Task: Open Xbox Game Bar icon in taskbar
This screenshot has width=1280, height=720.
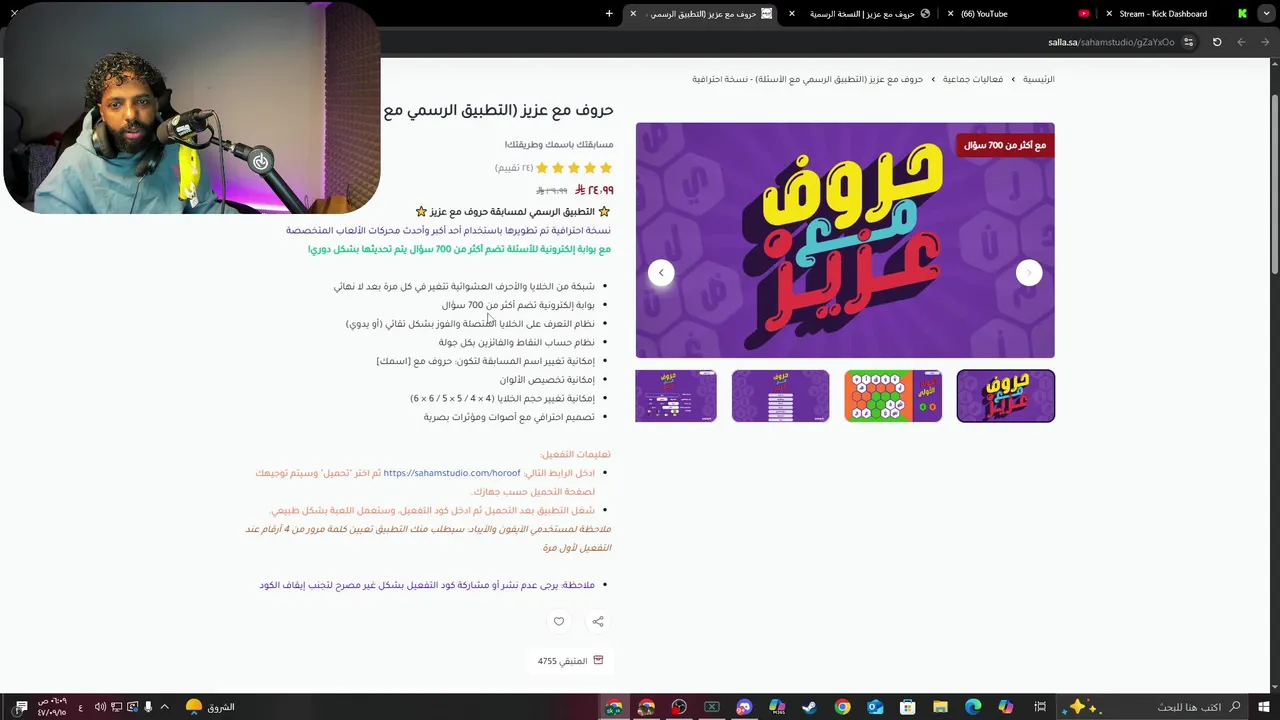Action: 712,707
